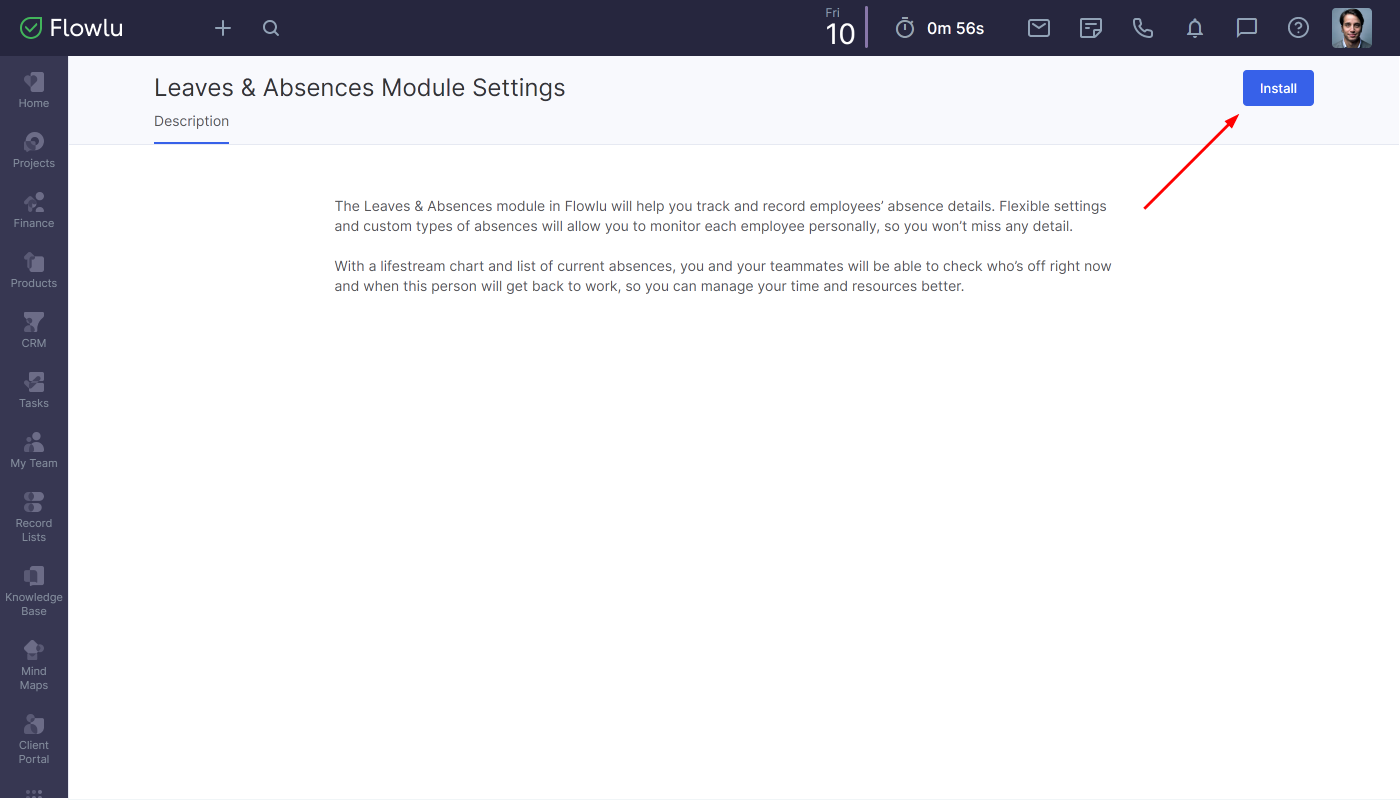The image size is (1400, 800).
Task: Open the phone calls icon
Action: 1143,28
